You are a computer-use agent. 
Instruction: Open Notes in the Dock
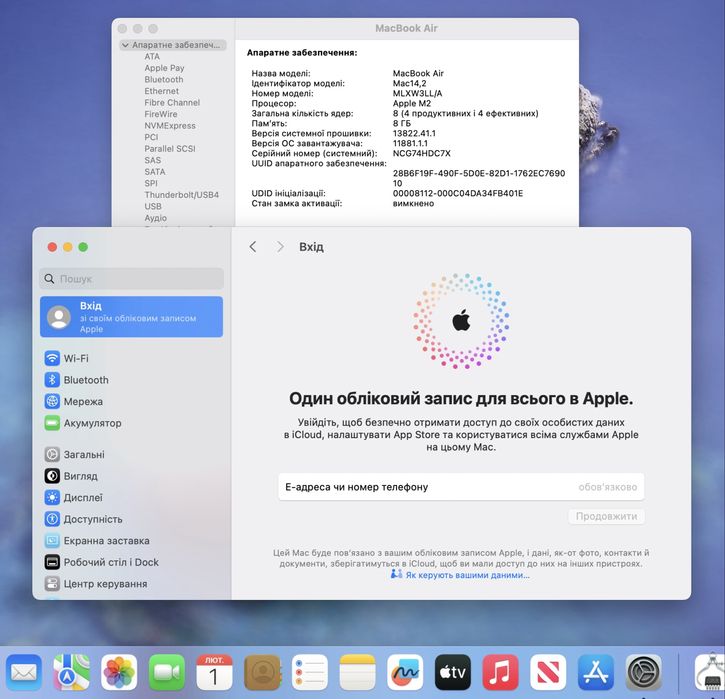357,672
